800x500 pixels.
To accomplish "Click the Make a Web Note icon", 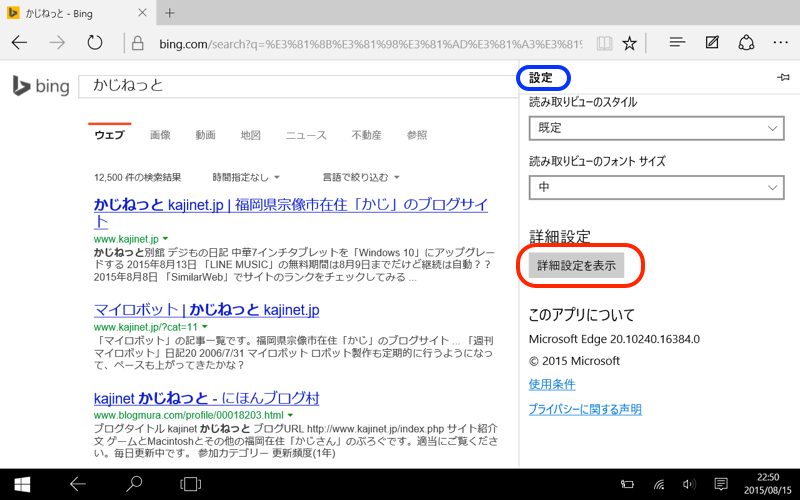I will 712,43.
